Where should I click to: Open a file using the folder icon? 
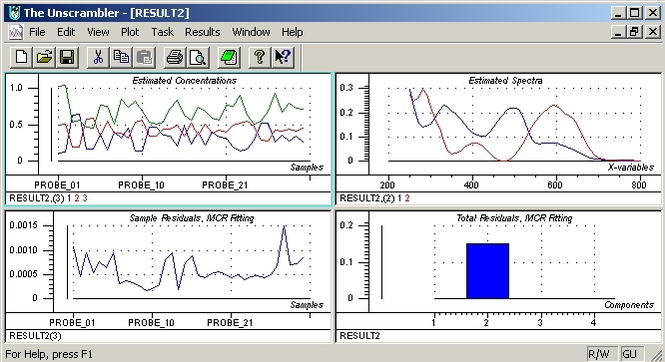(x=44, y=57)
